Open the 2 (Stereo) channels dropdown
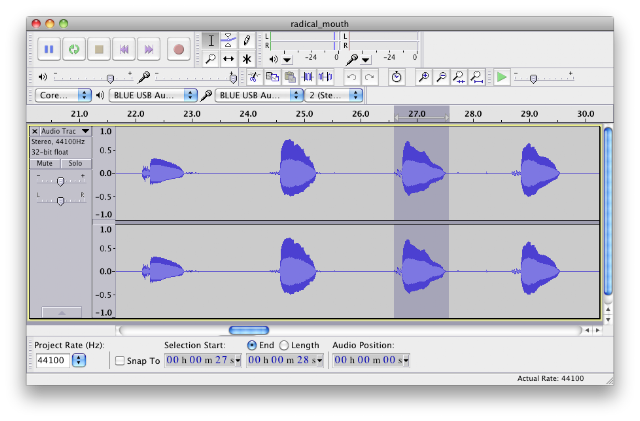The width and height of the screenshot is (640, 421). click(334, 95)
